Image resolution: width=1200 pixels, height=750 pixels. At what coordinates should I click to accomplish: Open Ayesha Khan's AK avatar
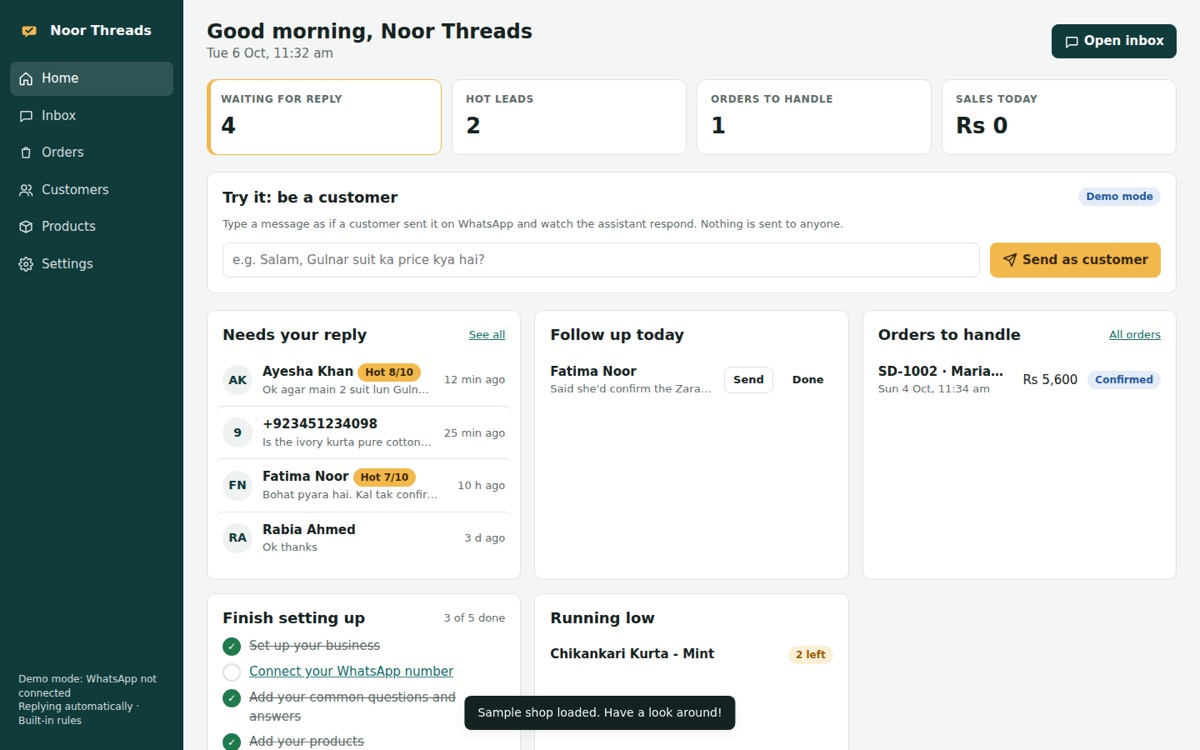click(x=237, y=380)
